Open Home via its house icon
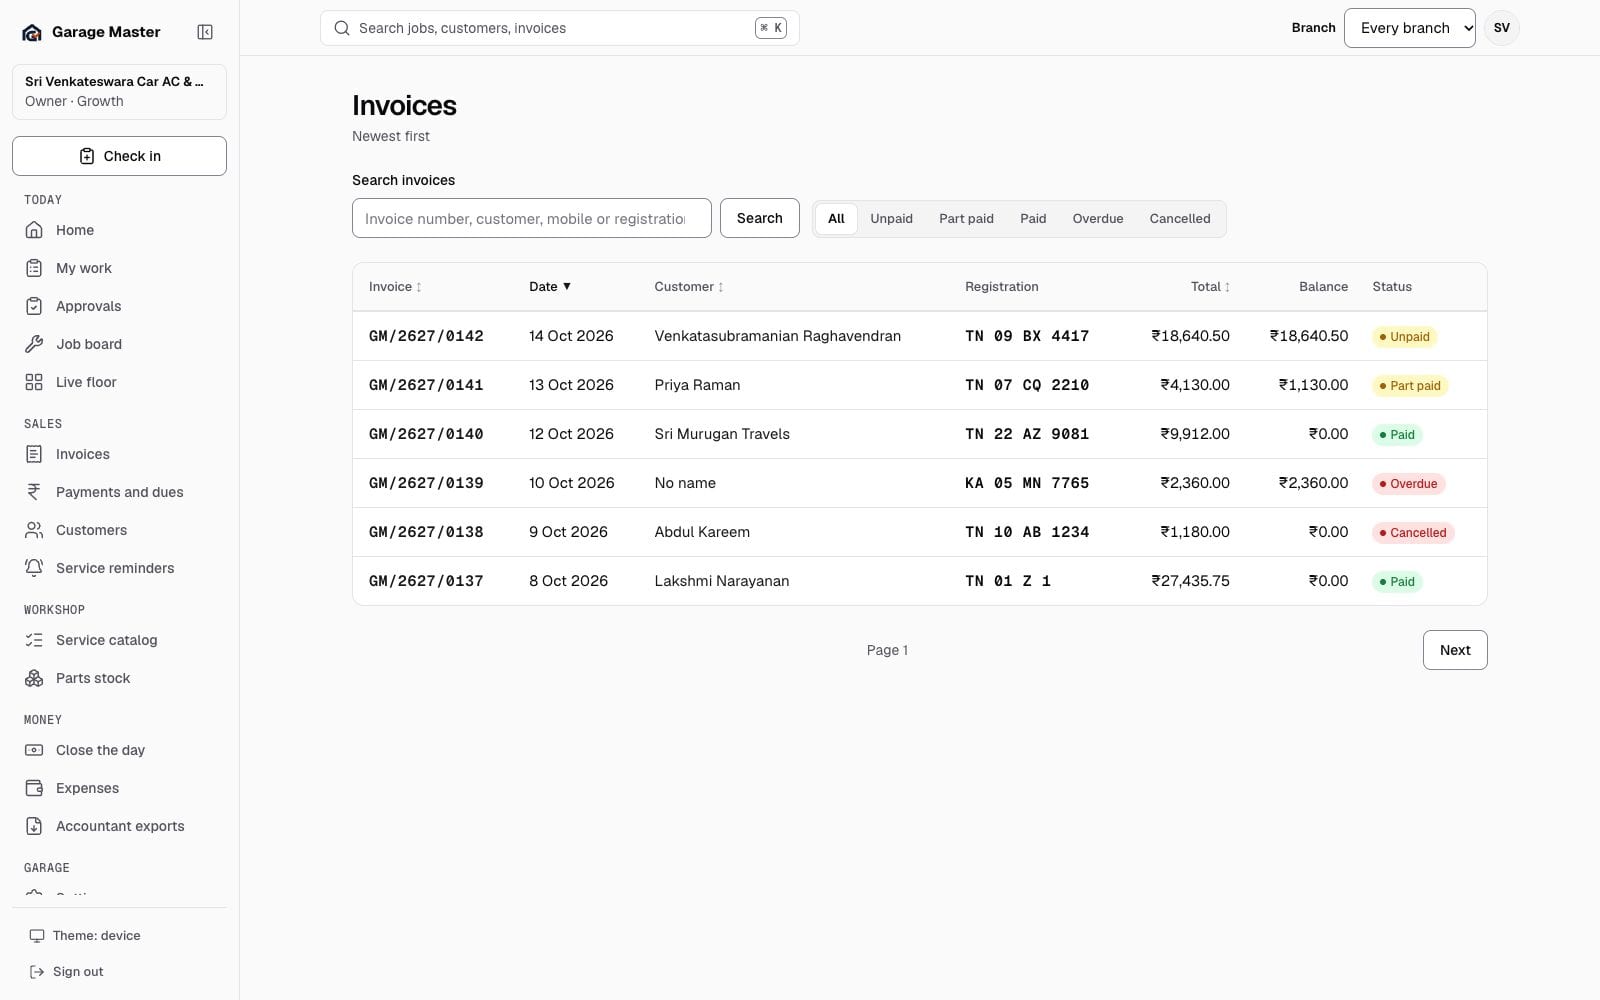 (x=34, y=230)
